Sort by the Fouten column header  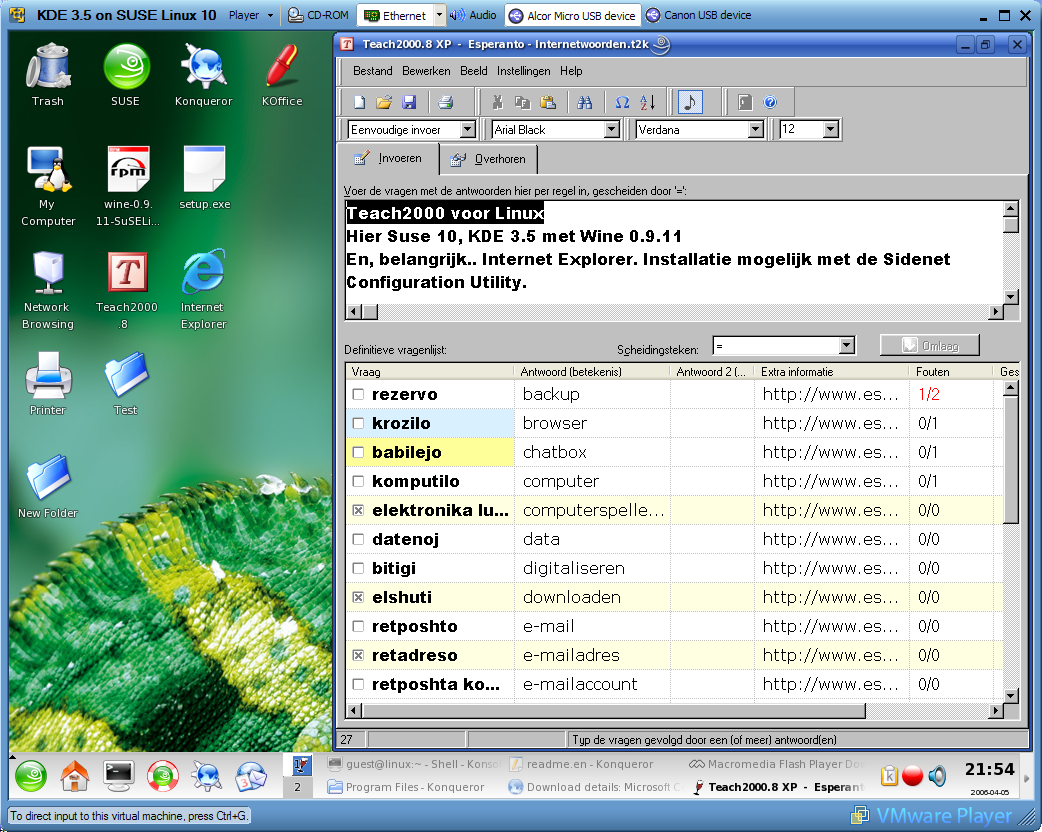[x=950, y=371]
